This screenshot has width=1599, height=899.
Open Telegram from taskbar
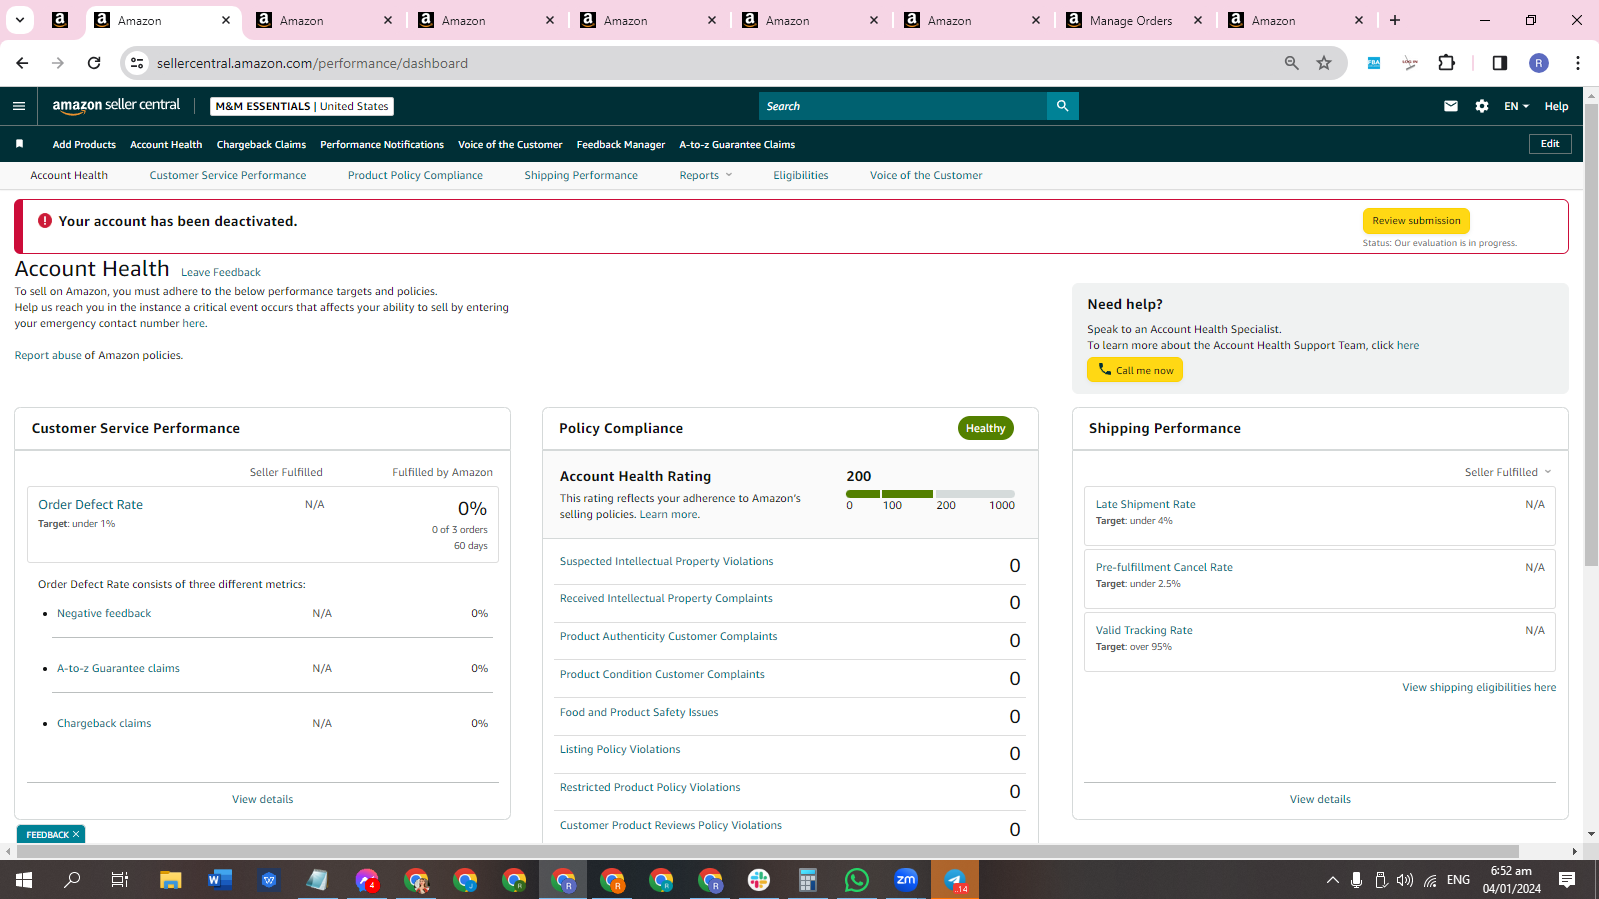coord(955,880)
